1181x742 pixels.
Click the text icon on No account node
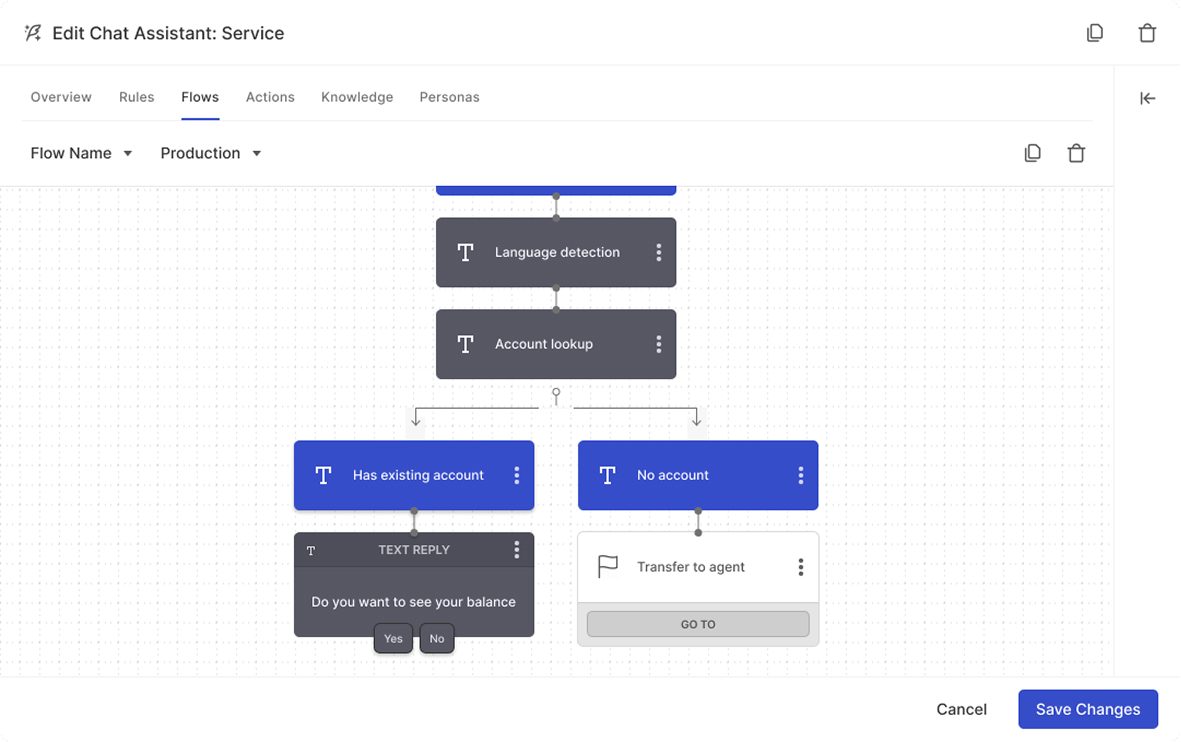607,475
